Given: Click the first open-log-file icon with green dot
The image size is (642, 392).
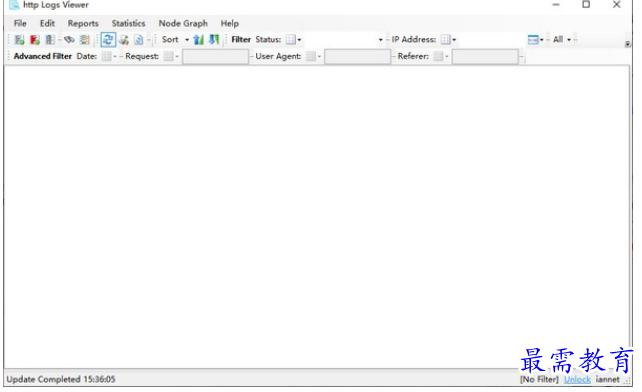Looking at the screenshot, I should 19,40.
